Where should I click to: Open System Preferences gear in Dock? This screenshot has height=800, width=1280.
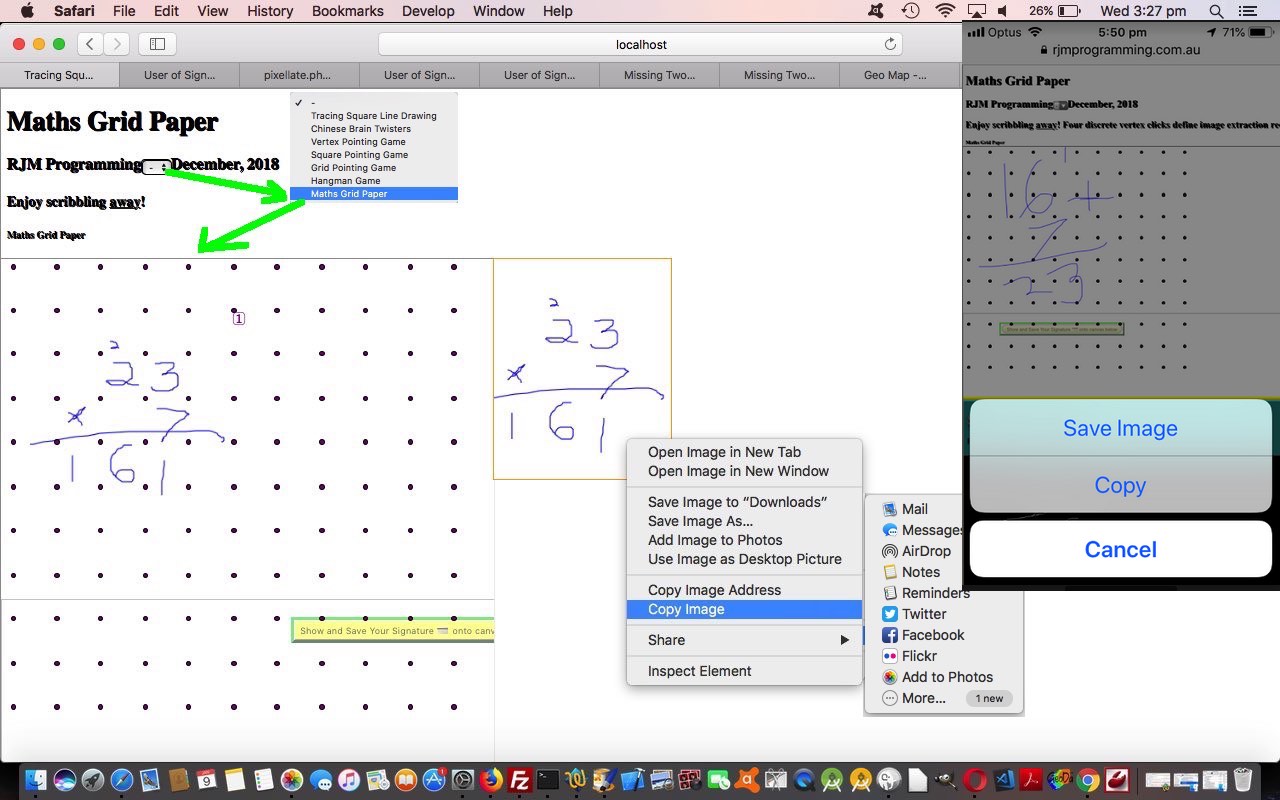tap(463, 780)
